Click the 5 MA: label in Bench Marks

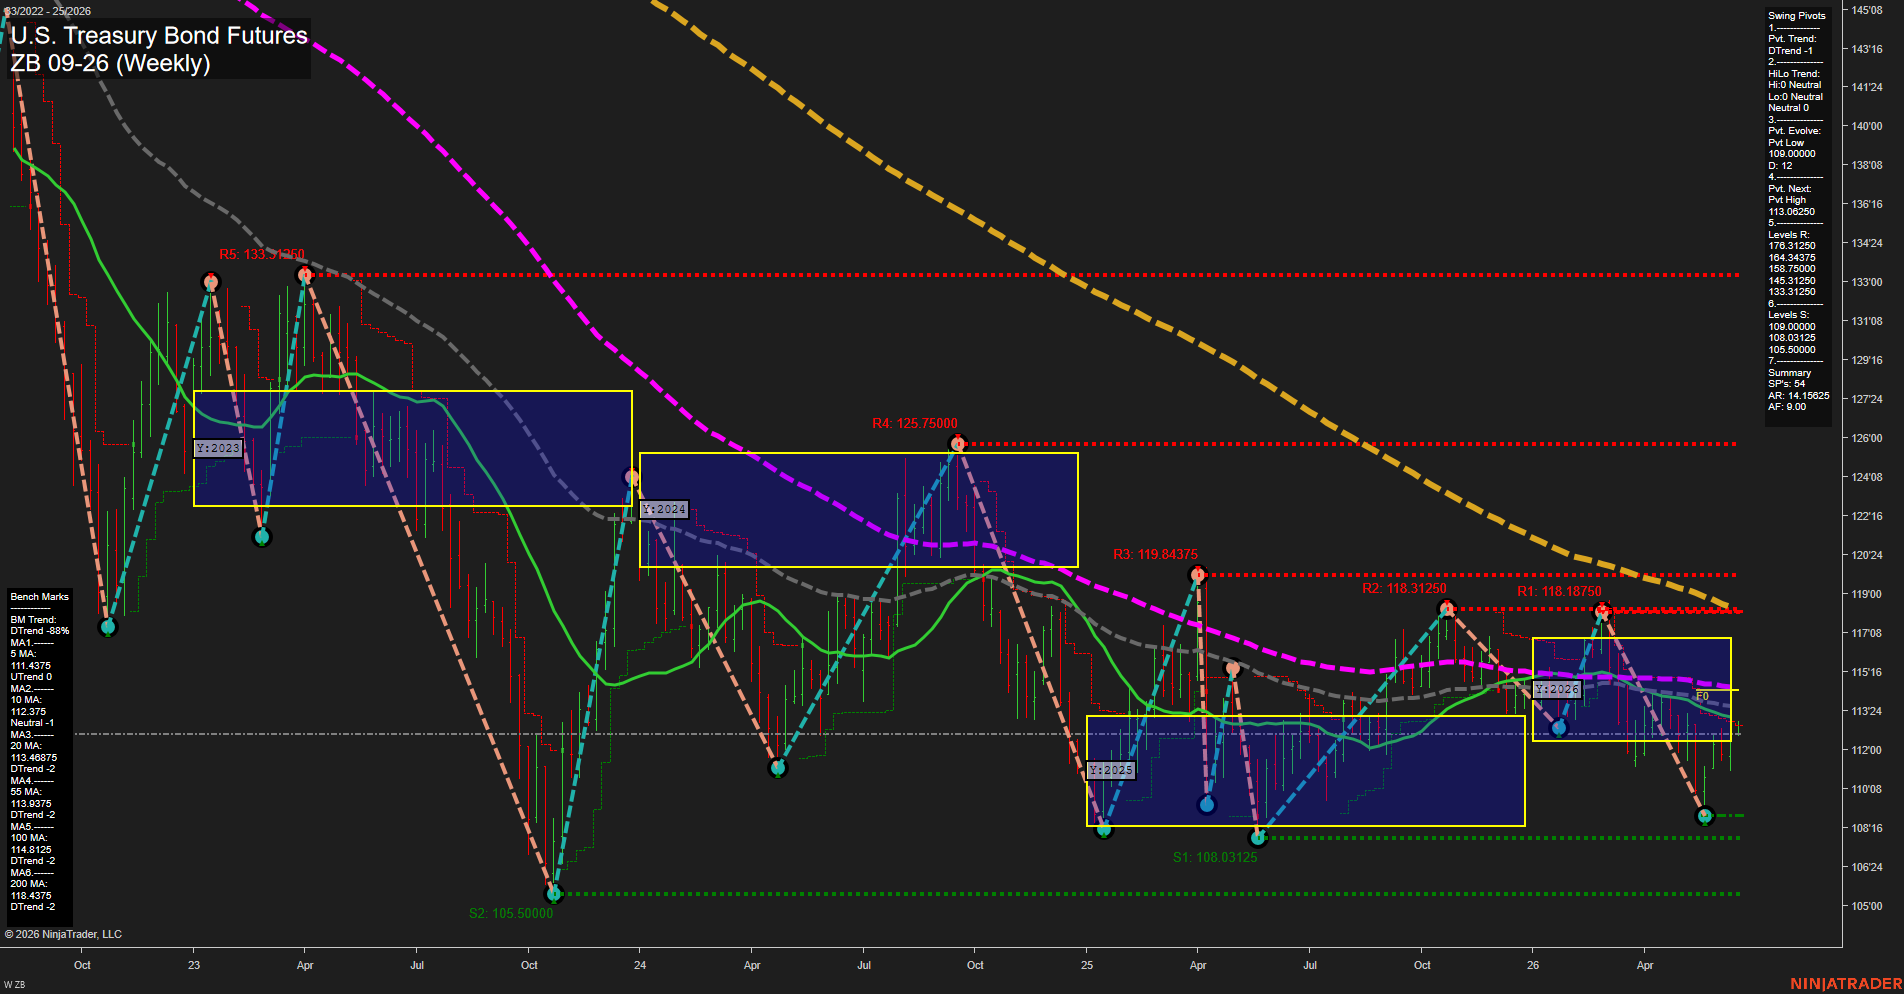[x=24, y=654]
